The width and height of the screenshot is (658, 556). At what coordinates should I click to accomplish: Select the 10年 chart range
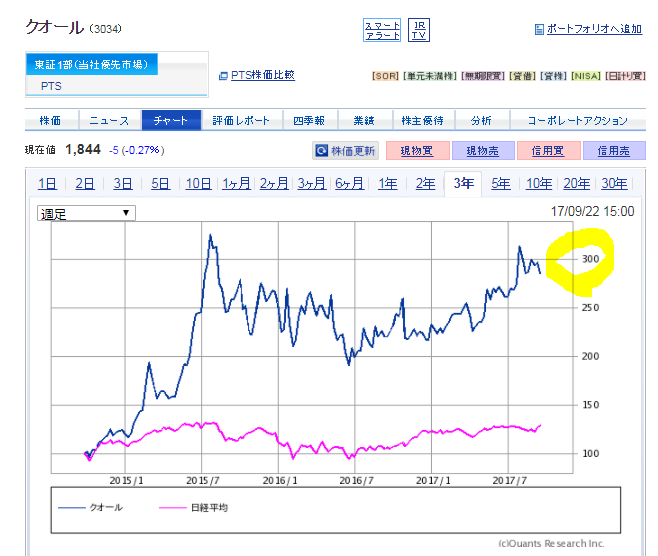click(539, 184)
